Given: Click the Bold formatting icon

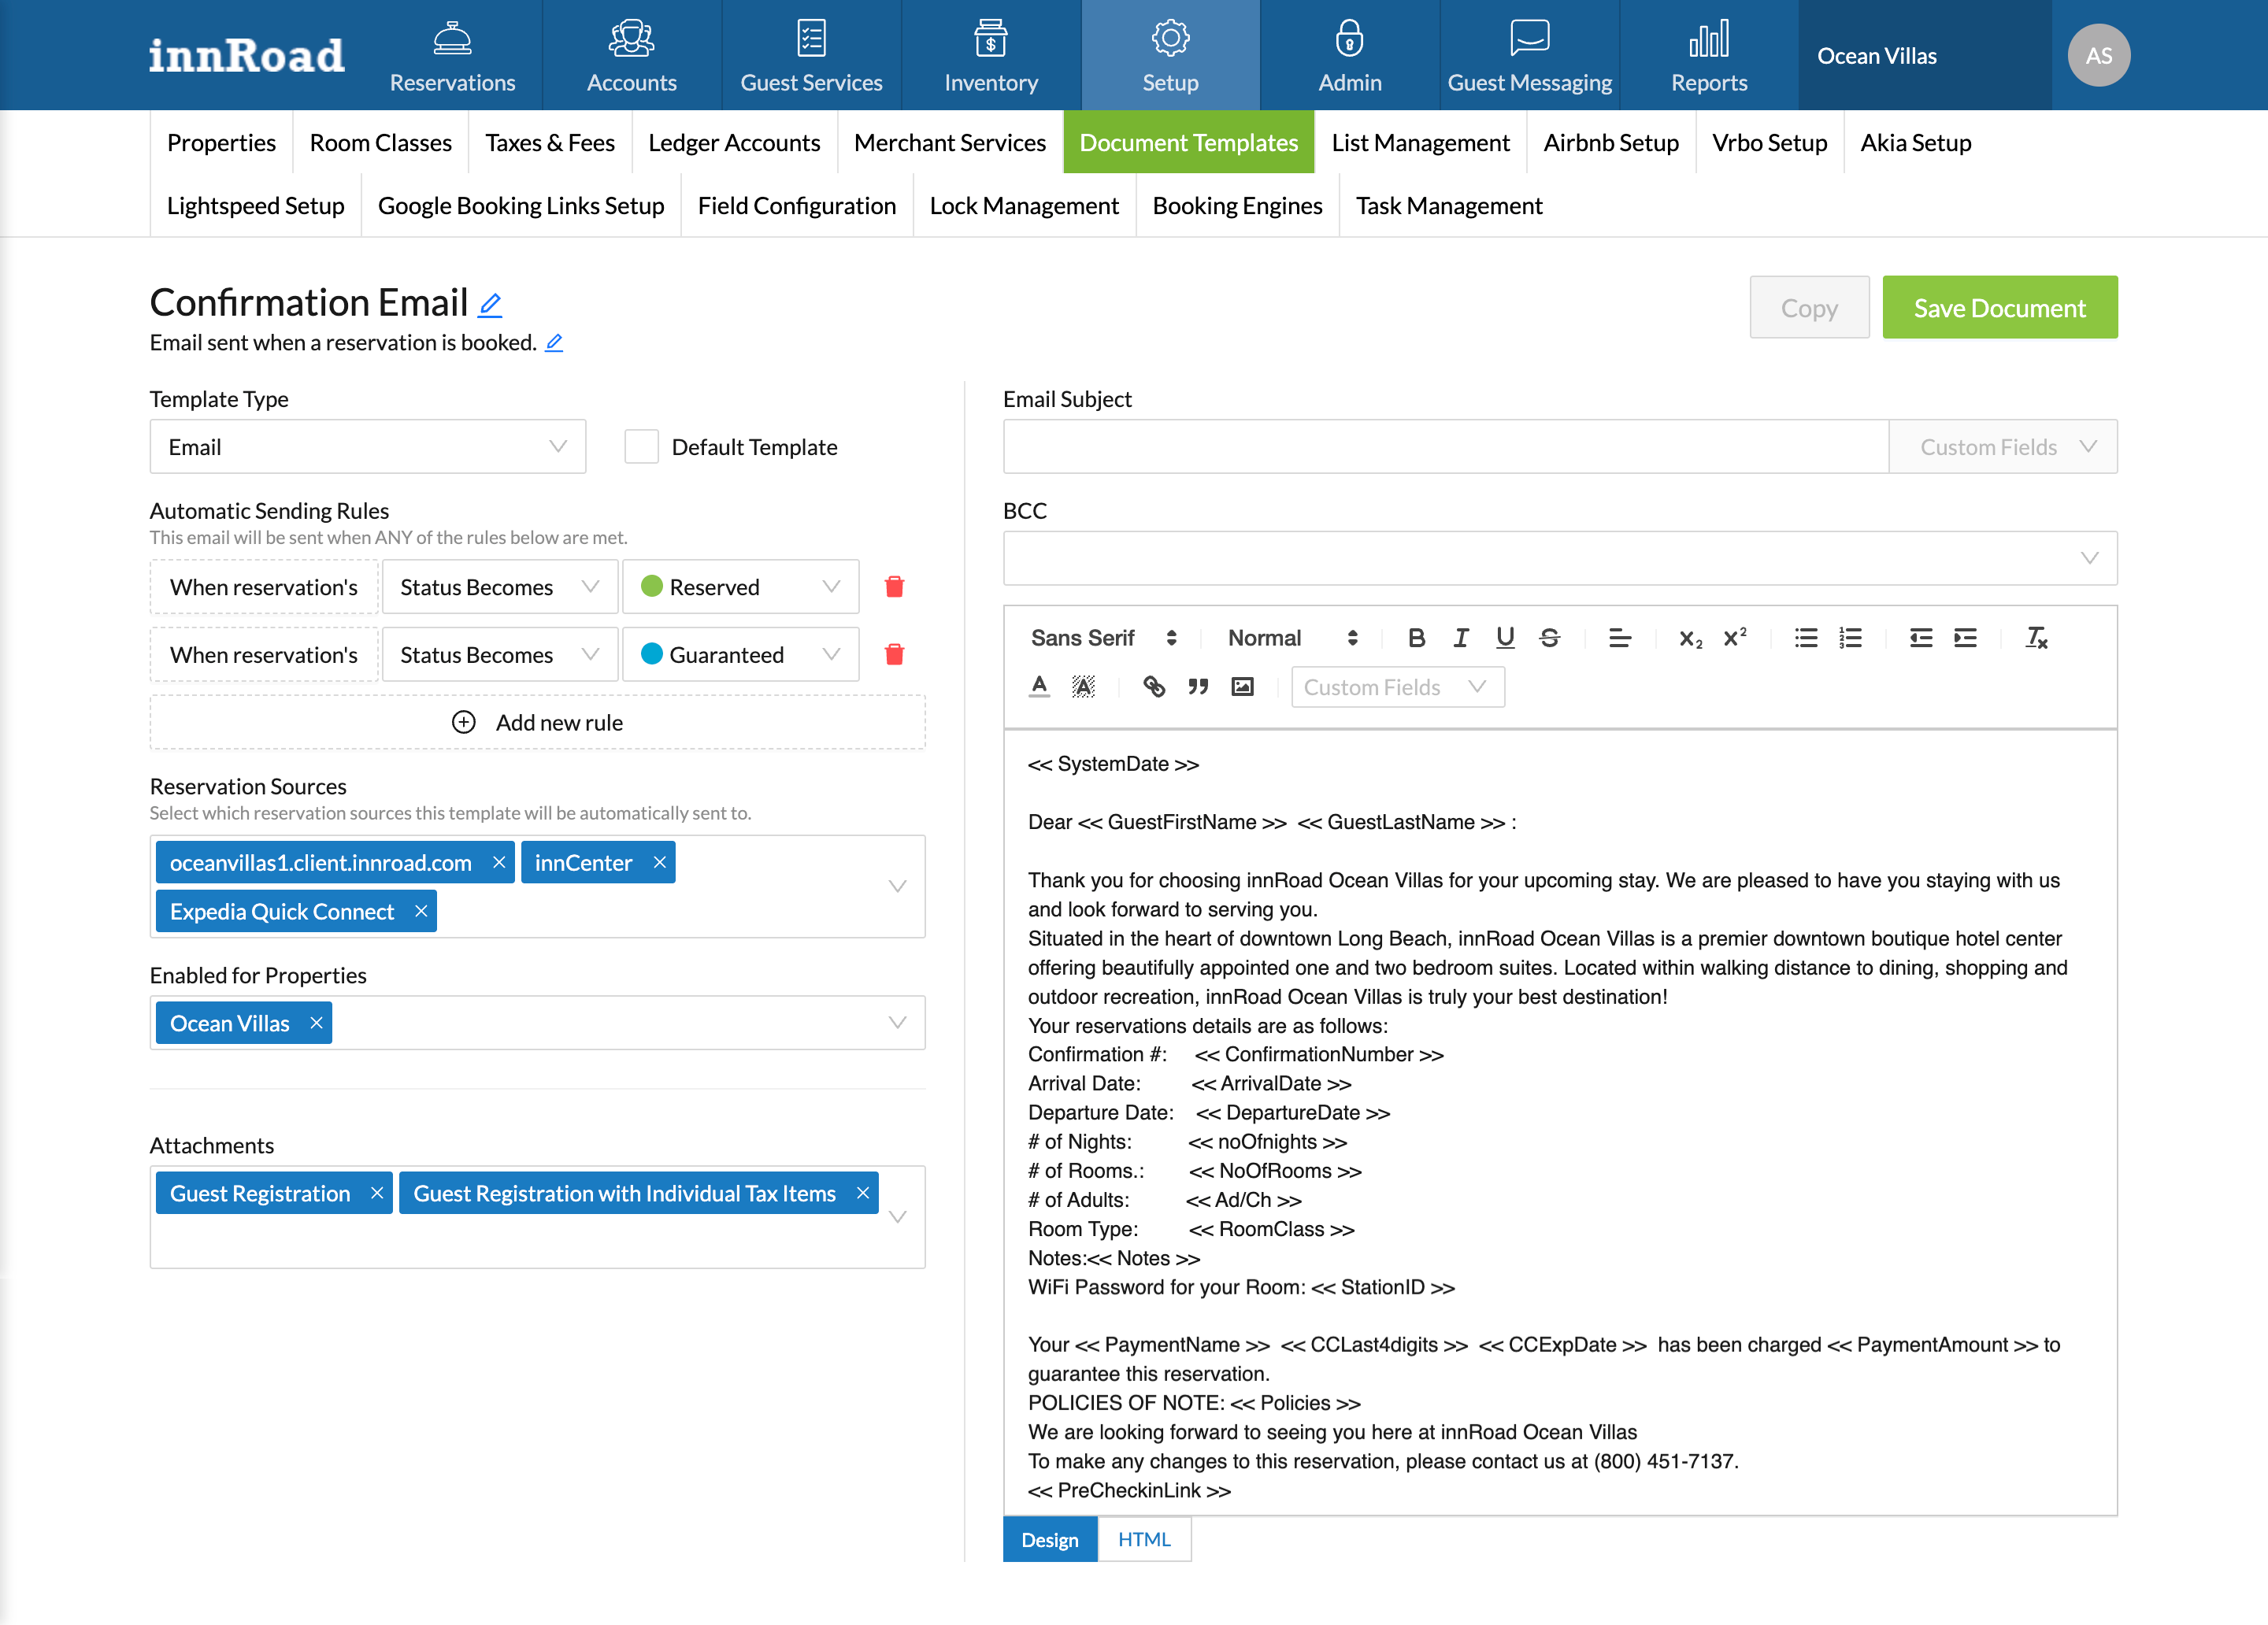Looking at the screenshot, I should click(1416, 638).
